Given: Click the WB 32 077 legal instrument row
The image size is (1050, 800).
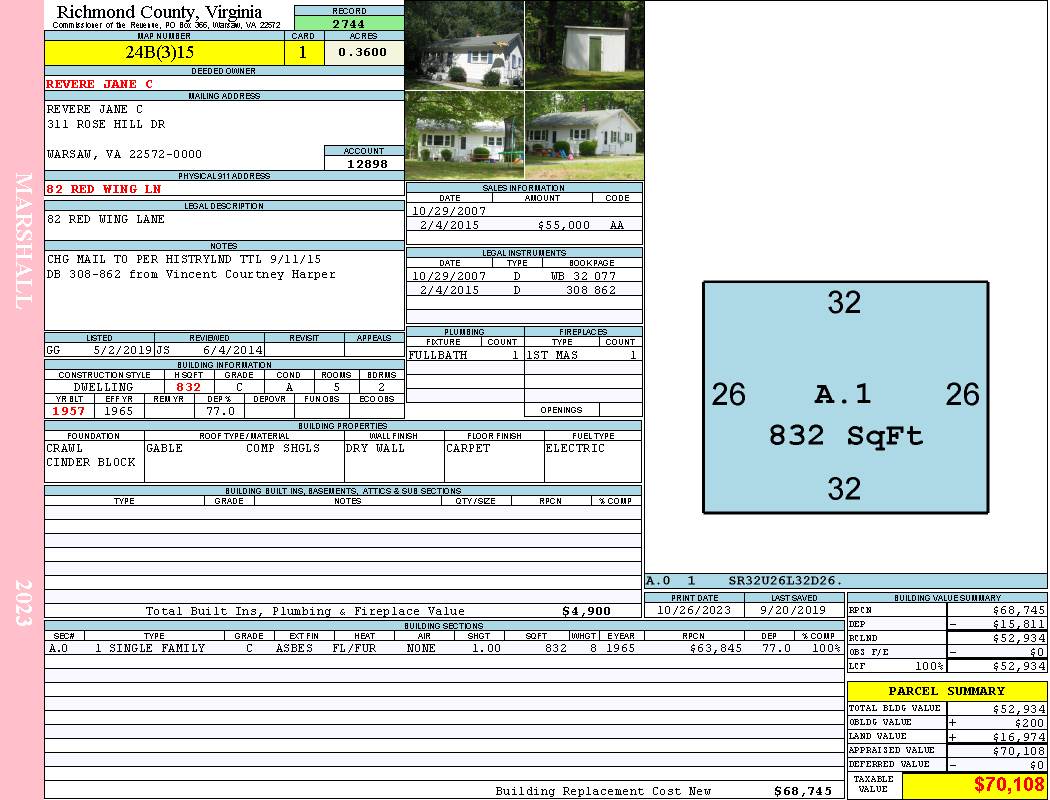Looking at the screenshot, I should pyautogui.click(x=524, y=275).
